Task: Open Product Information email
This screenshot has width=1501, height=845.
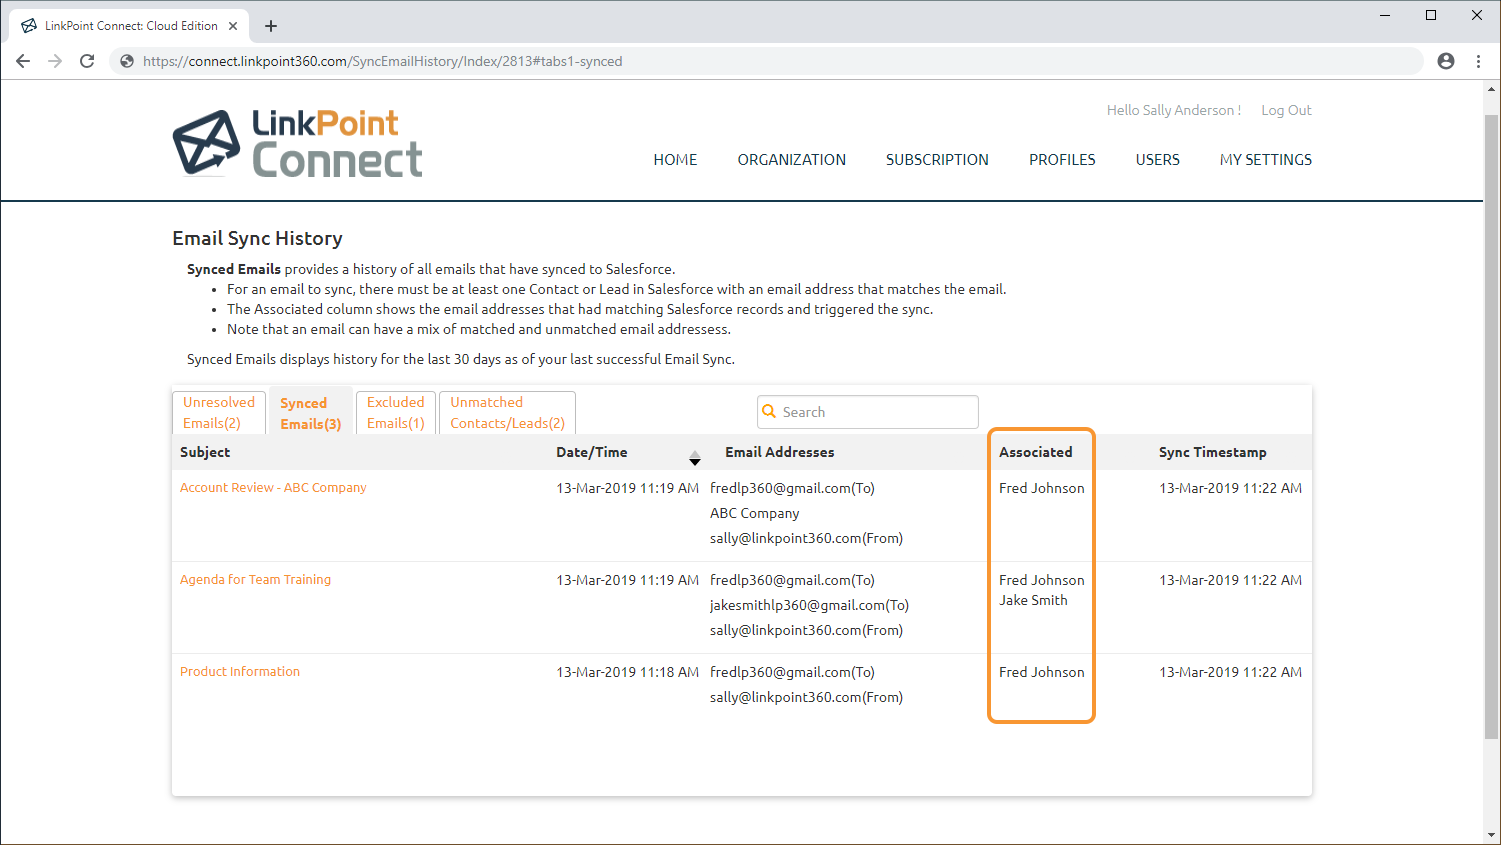Action: 240,672
